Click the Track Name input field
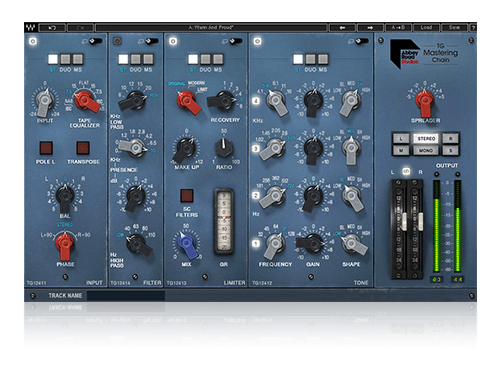This screenshot has height=370, width=500. (x=126, y=296)
